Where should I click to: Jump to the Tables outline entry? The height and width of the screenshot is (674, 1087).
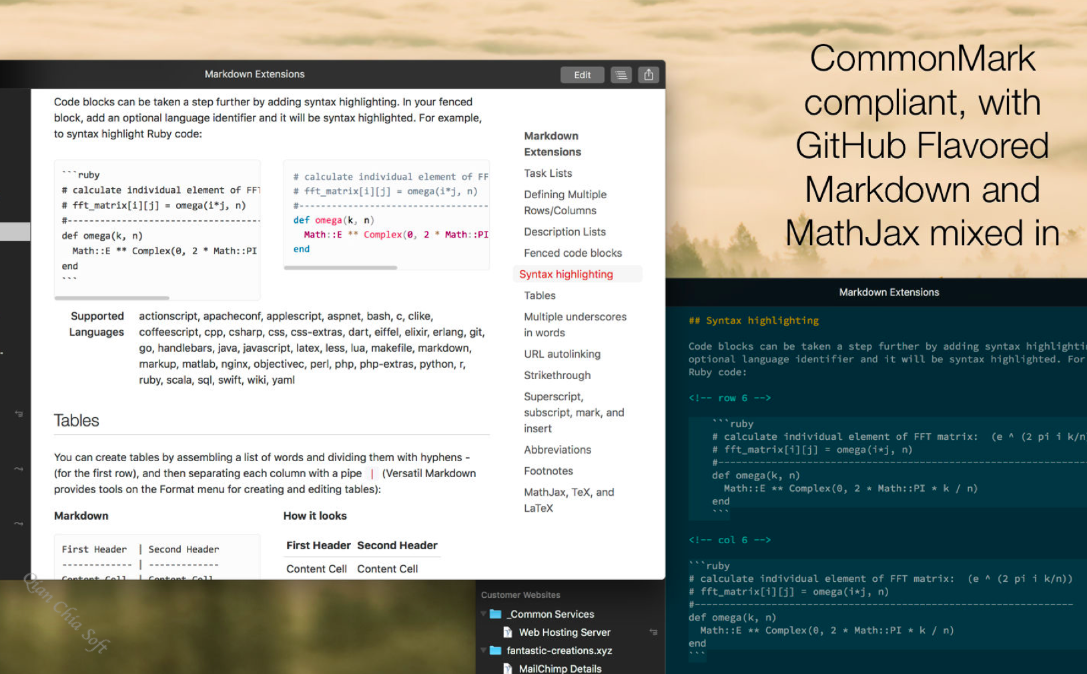pyautogui.click(x=539, y=295)
